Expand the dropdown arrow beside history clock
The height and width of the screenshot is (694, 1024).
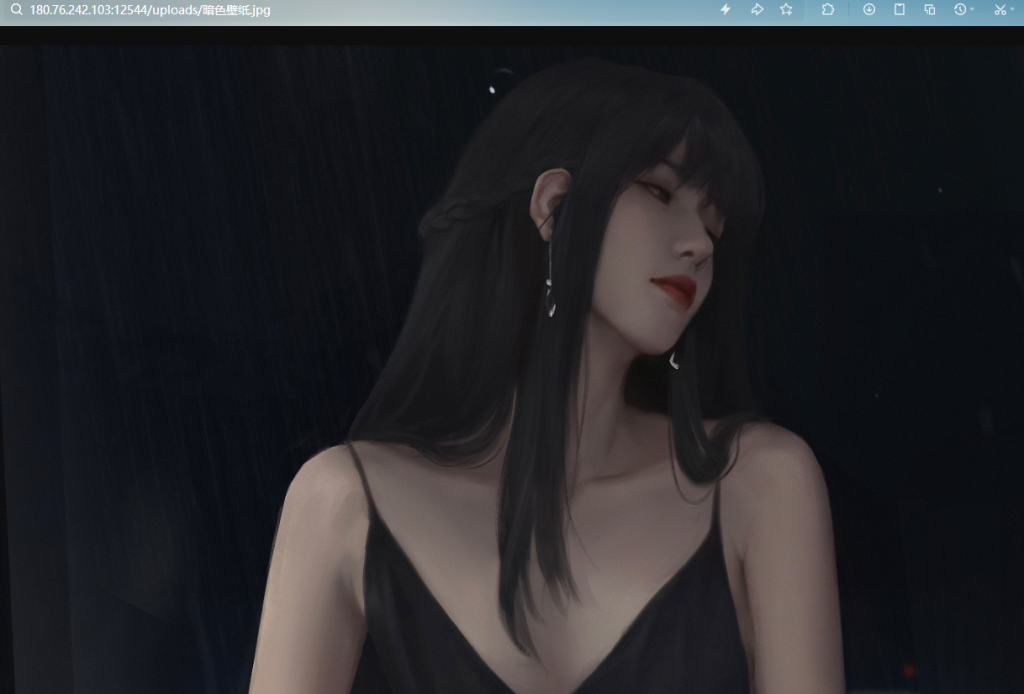pyautogui.click(x=973, y=10)
